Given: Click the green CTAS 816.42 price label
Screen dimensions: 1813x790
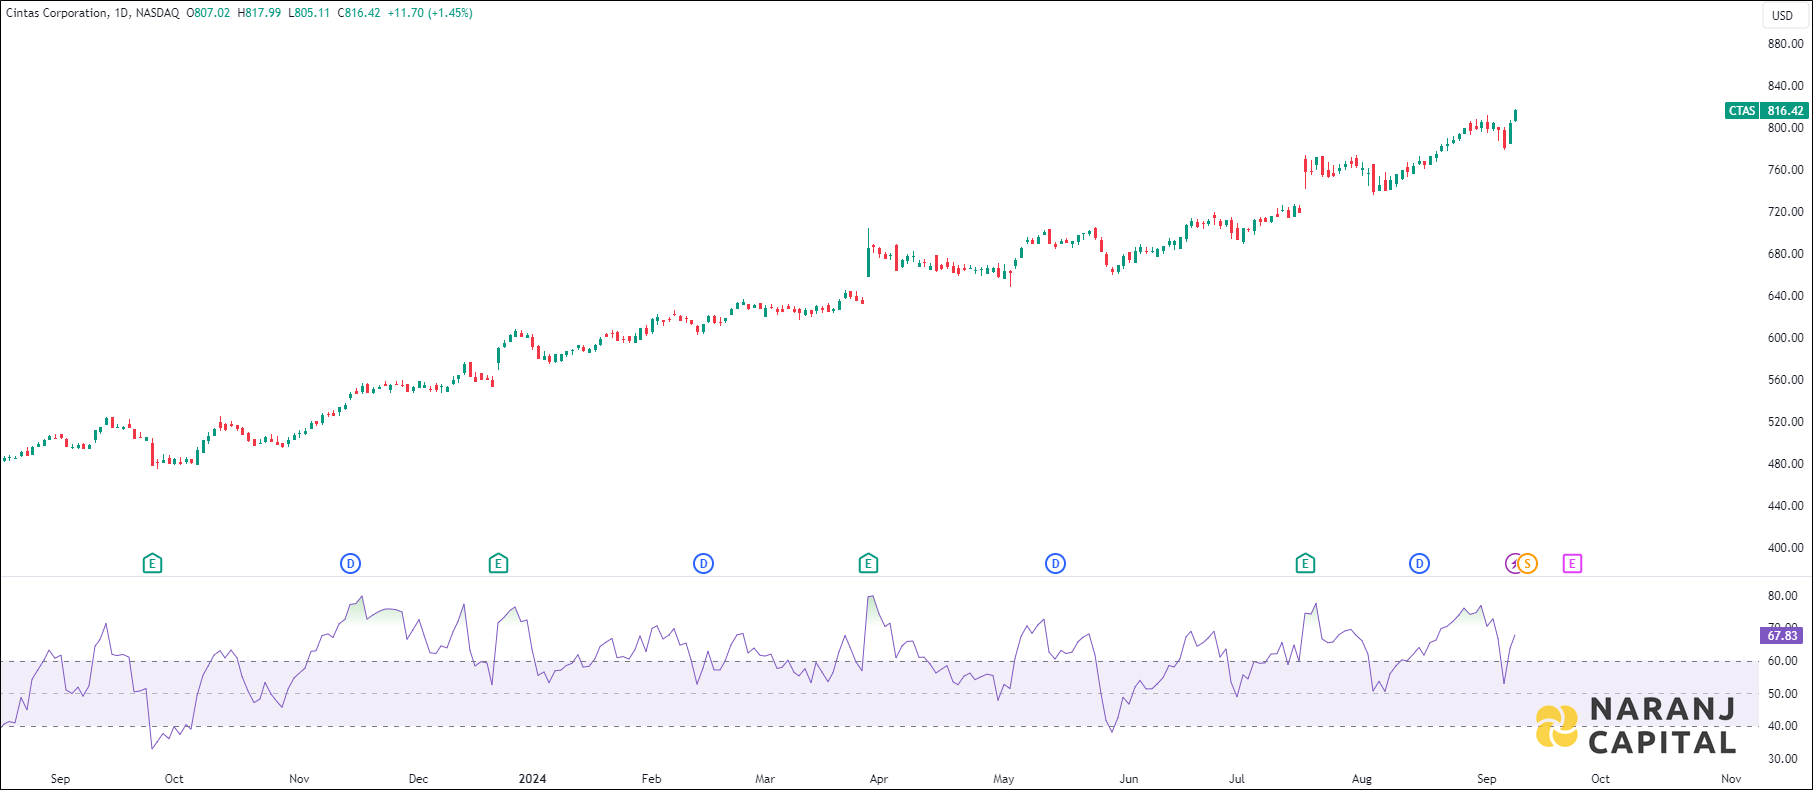Looking at the screenshot, I should (1767, 111).
